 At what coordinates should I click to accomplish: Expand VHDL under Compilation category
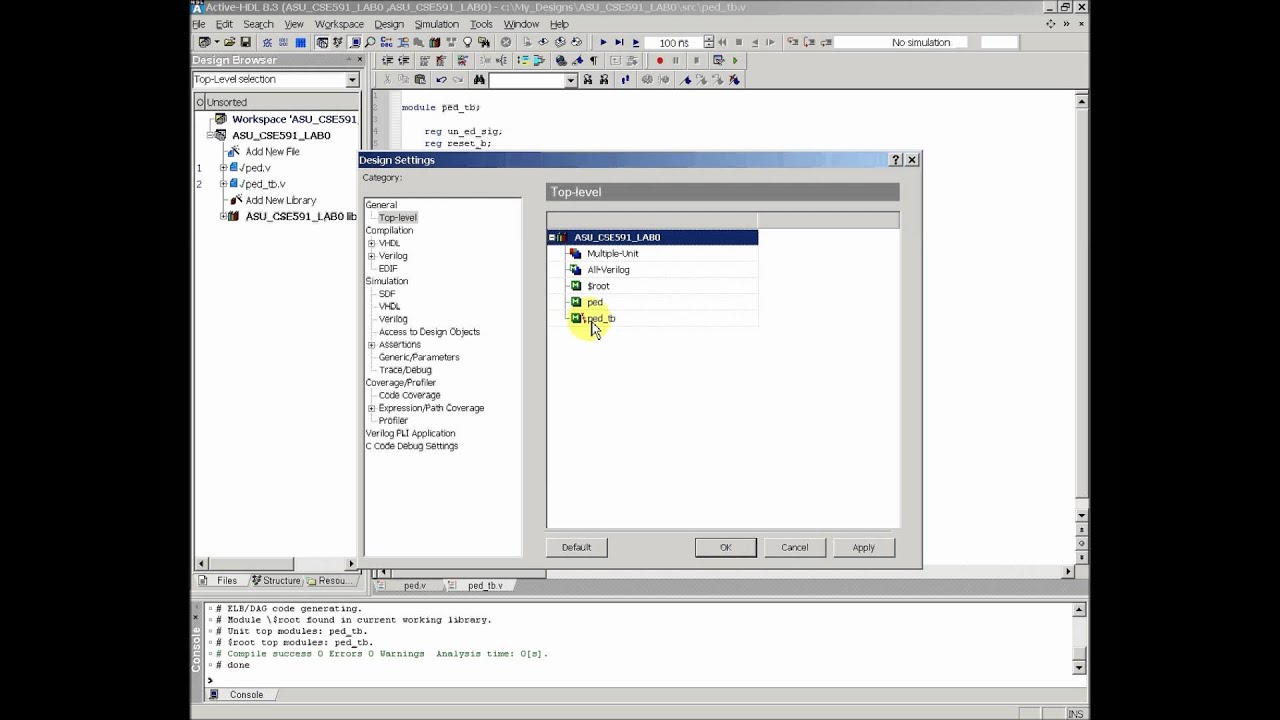click(x=371, y=243)
